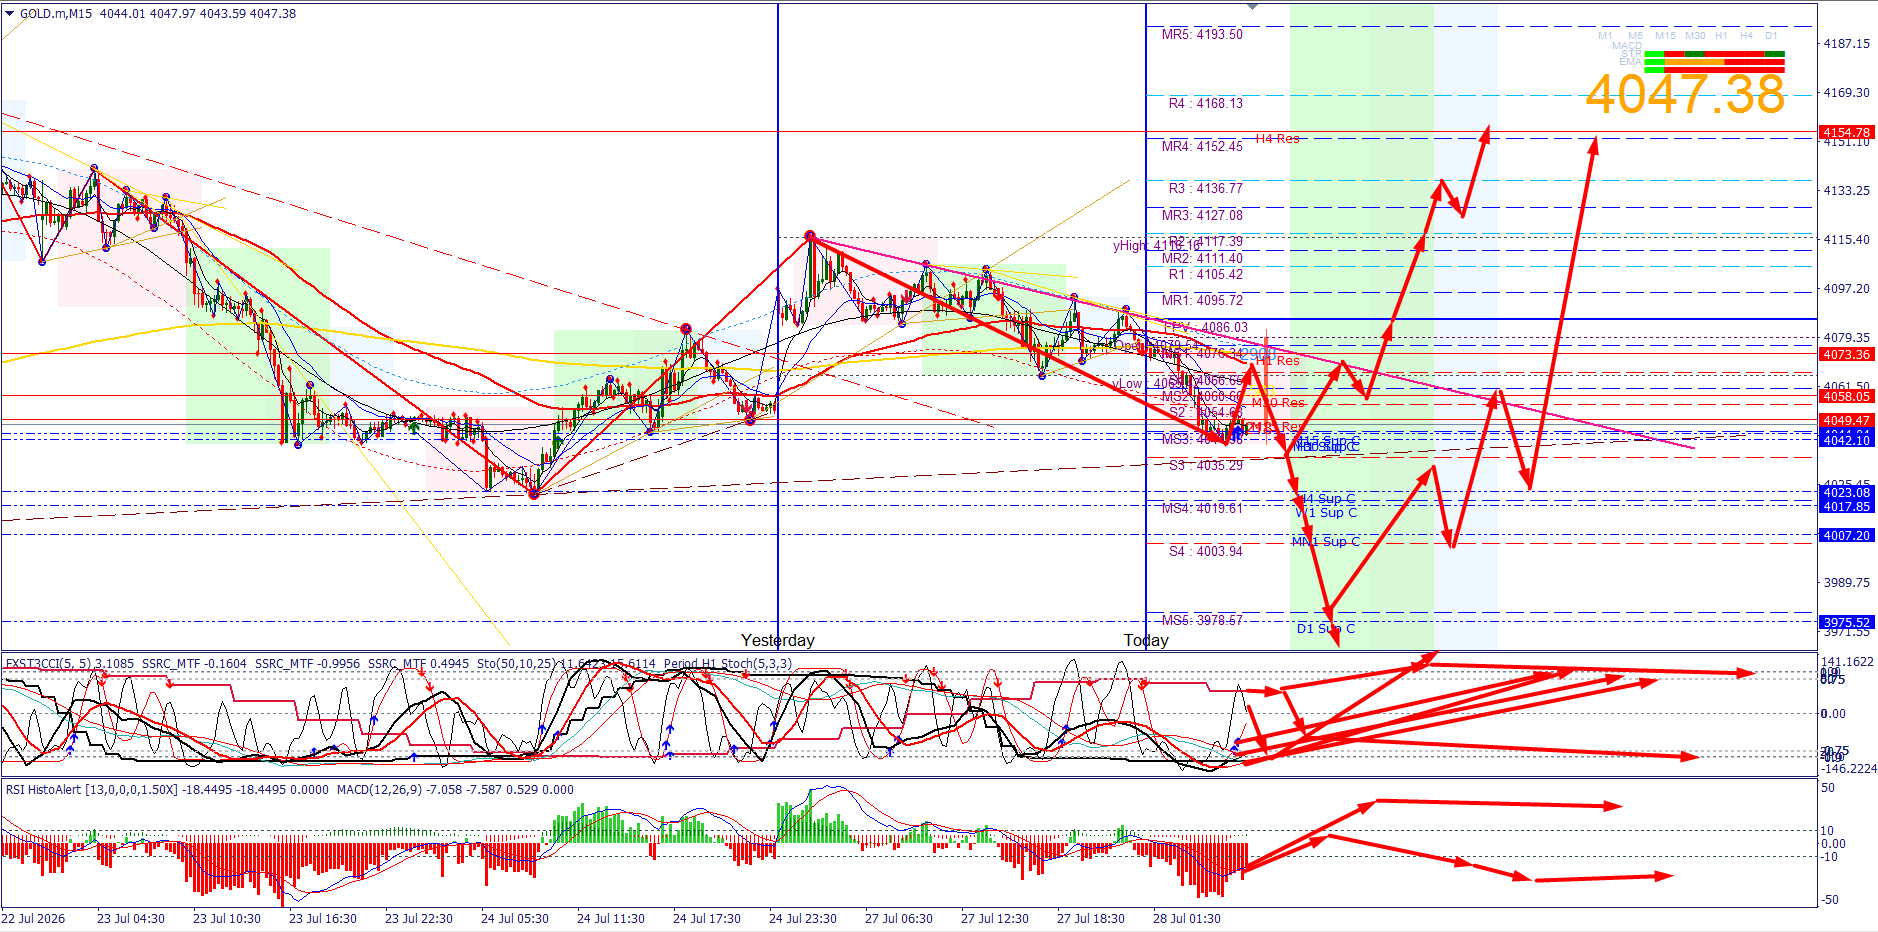This screenshot has width=1878, height=932.
Task: Click the MACD(12,26,9) values label
Action: coord(455,789)
